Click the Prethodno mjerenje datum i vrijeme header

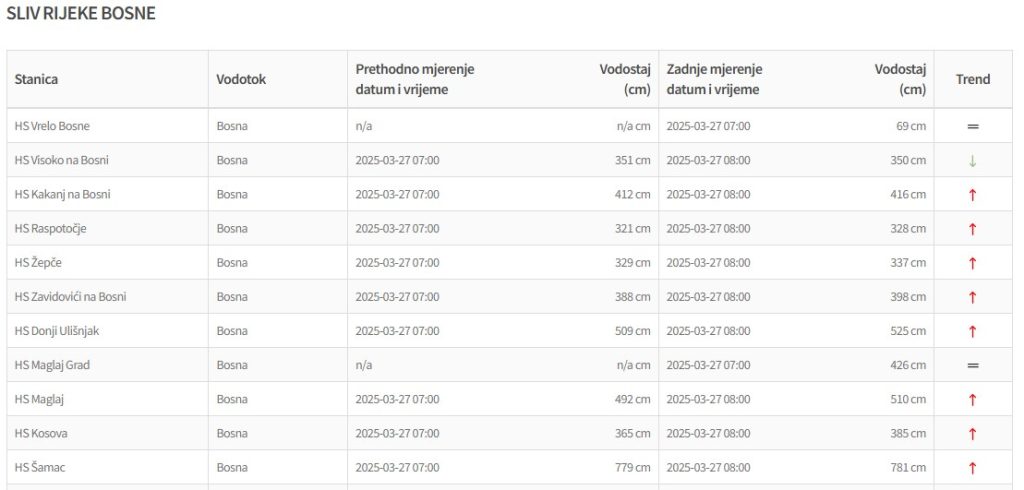(x=414, y=79)
